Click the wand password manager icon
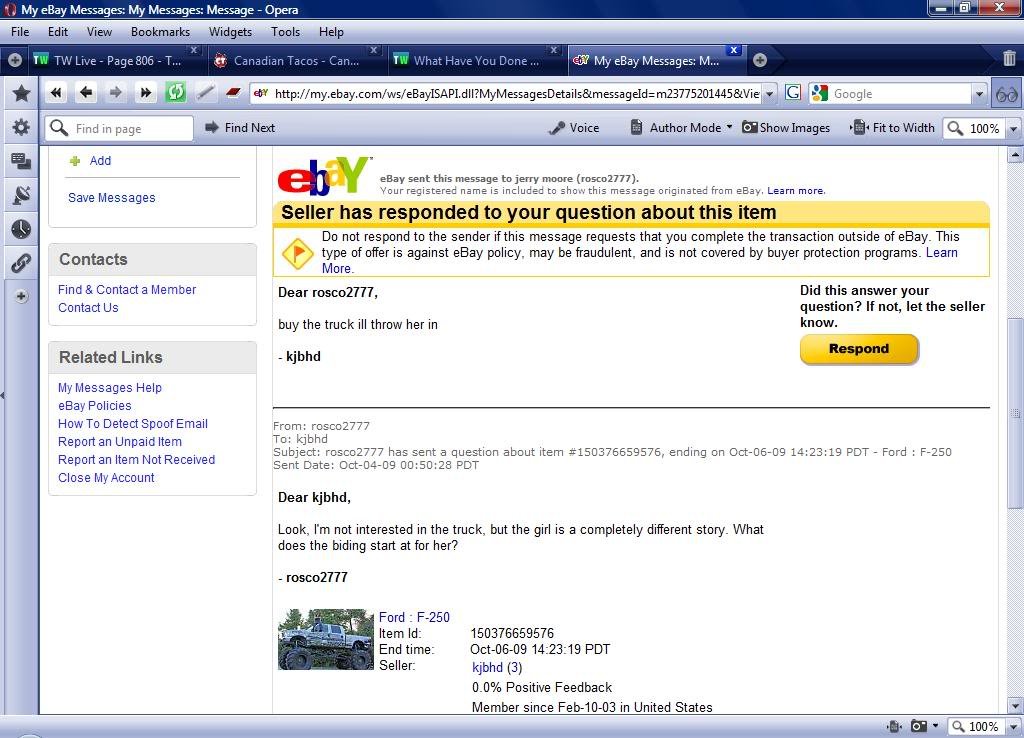The width and height of the screenshot is (1024, 738). (x=205, y=93)
